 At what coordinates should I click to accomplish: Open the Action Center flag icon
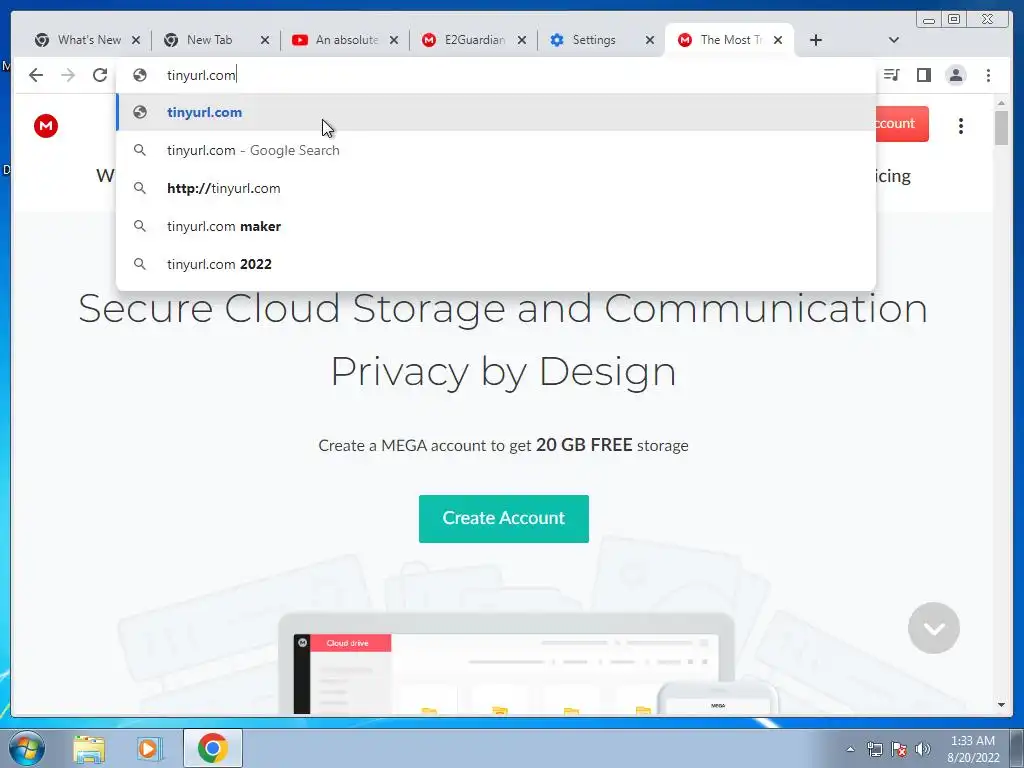tap(899, 749)
